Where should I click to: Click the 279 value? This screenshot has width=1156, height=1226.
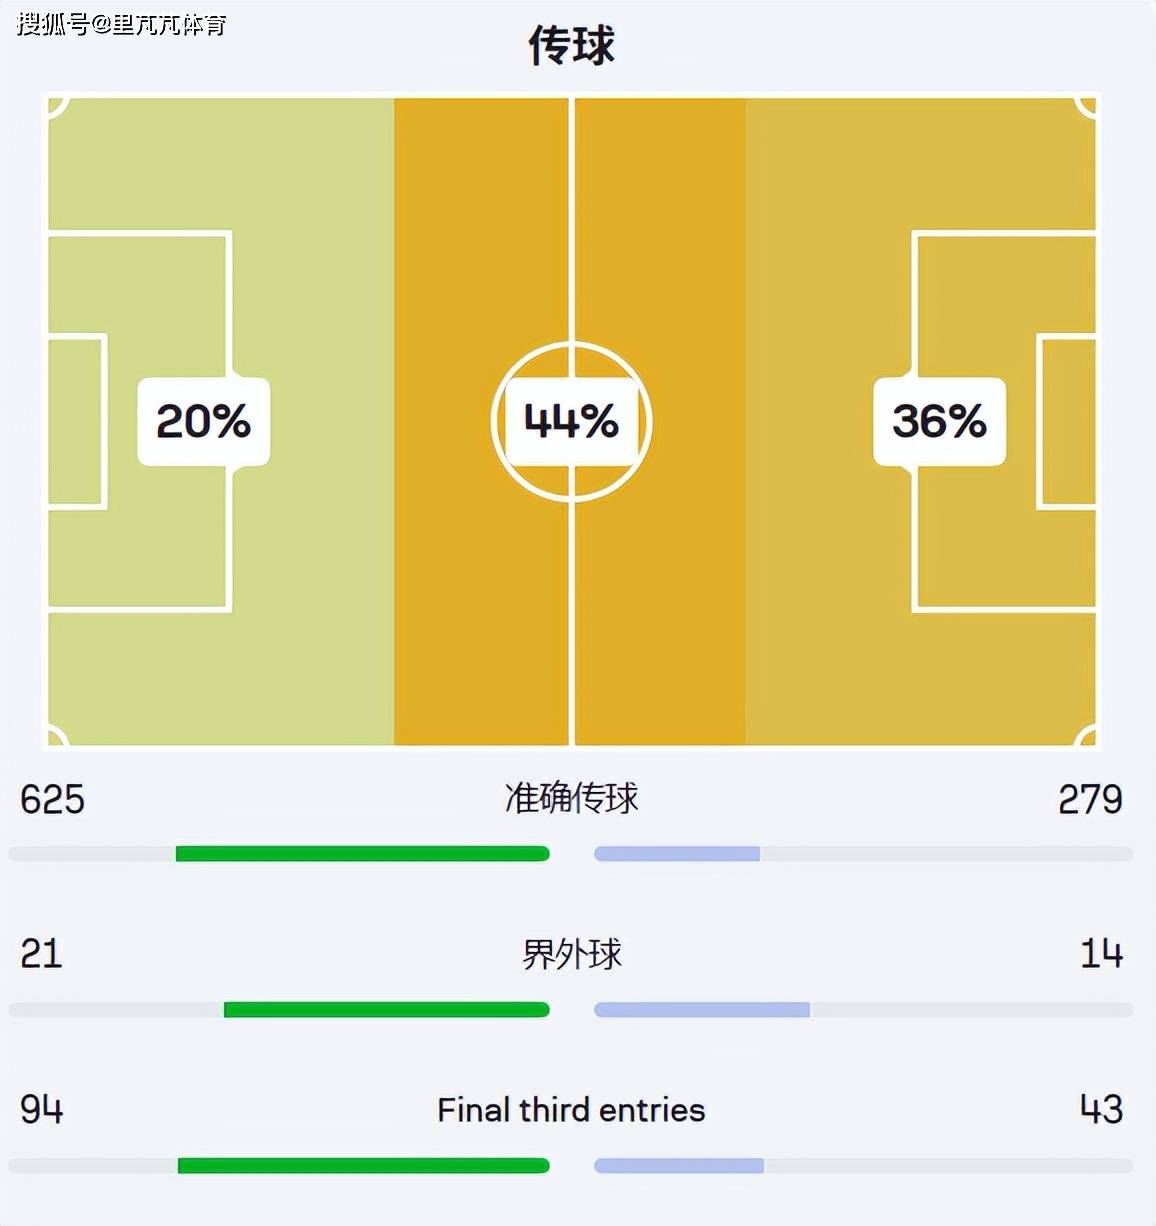coord(1090,800)
